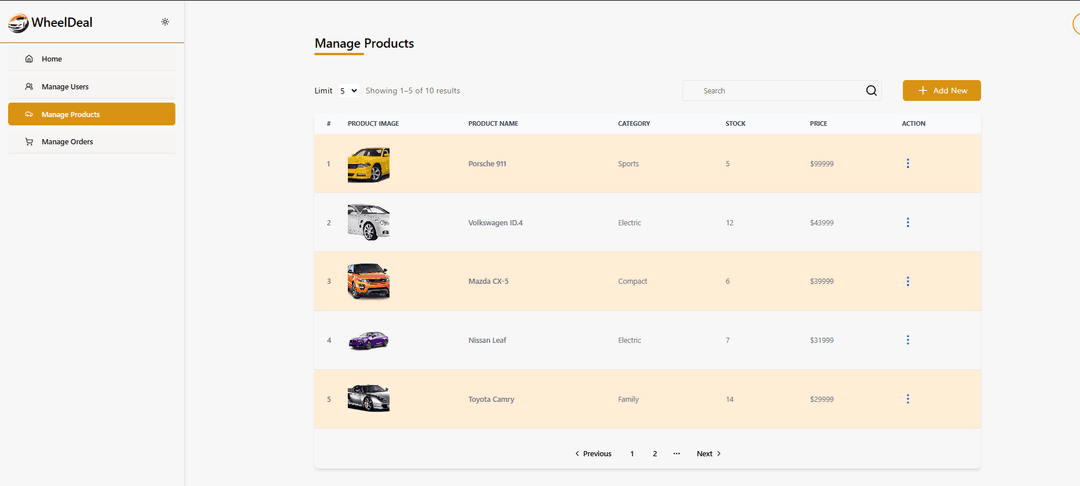Viewport: 1080px width, 486px height.
Task: Expand the pagination ellipsis
Action: click(677, 454)
